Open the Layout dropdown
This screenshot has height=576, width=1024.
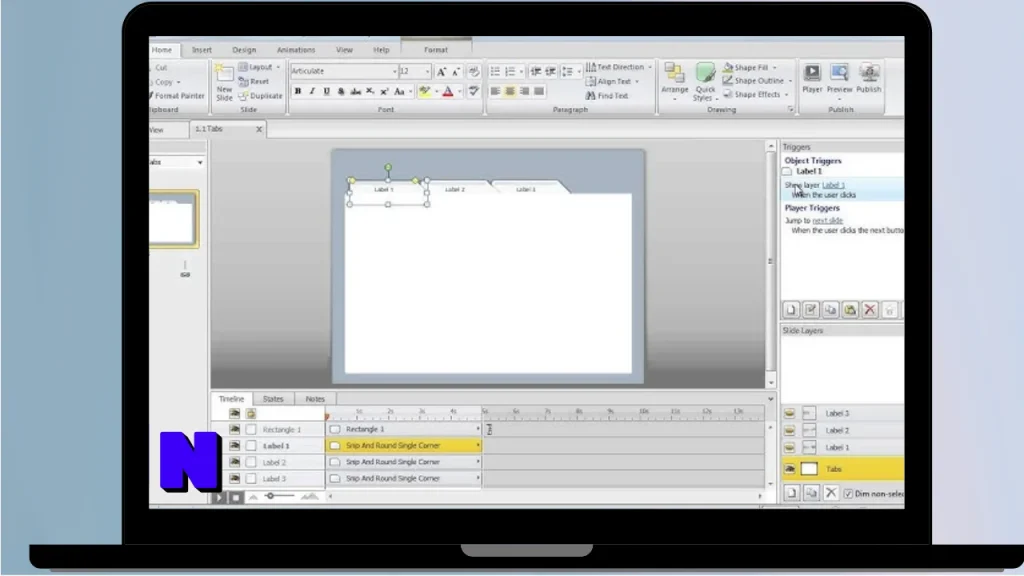coord(259,67)
